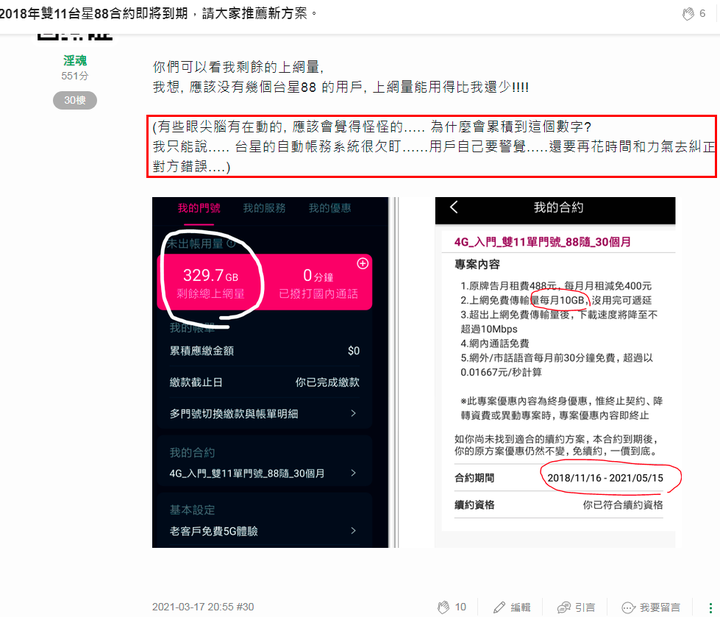Screen dimensions: 720x617
Task: Click the quote bubble icon beside 引言
Action: (563, 607)
